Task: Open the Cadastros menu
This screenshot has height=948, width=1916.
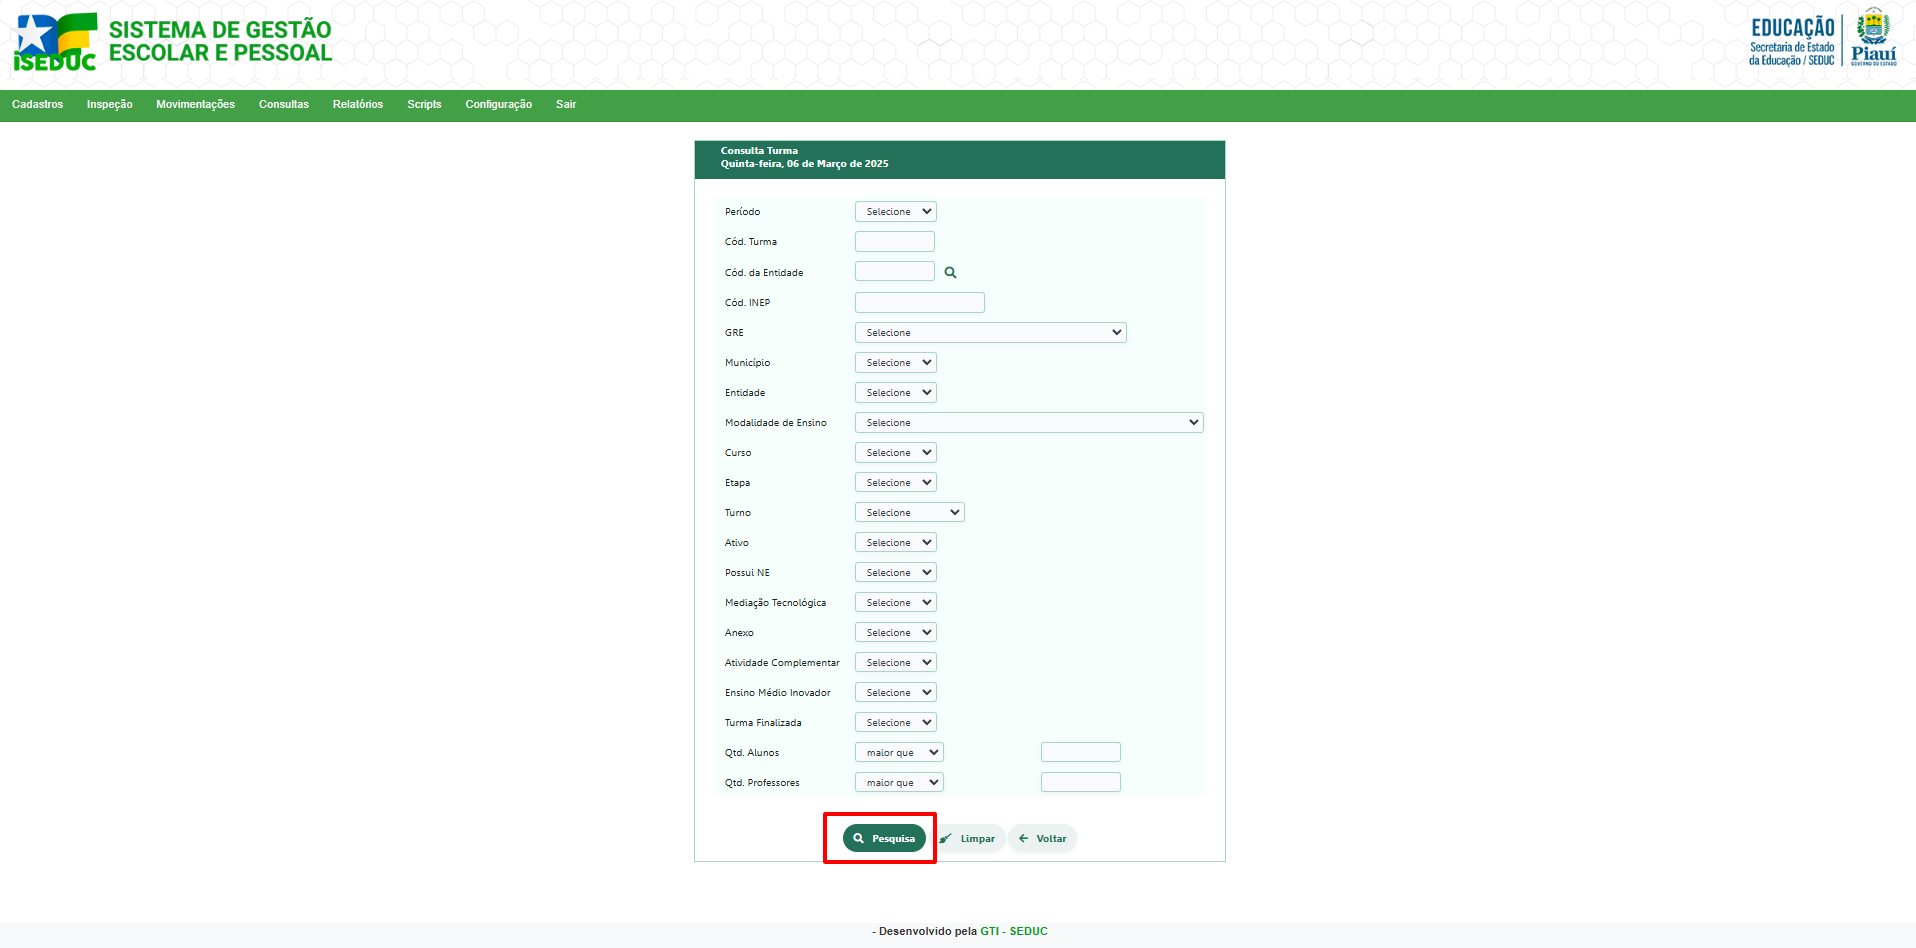Action: click(x=37, y=105)
